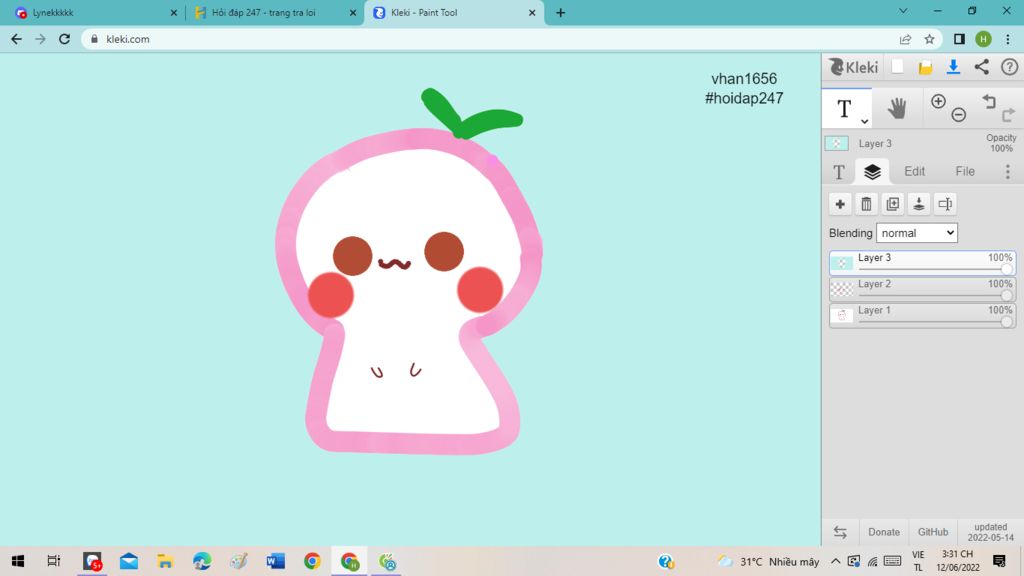Image resolution: width=1024 pixels, height=576 pixels.
Task: Download the drawing with the blue arrow
Action: point(953,67)
